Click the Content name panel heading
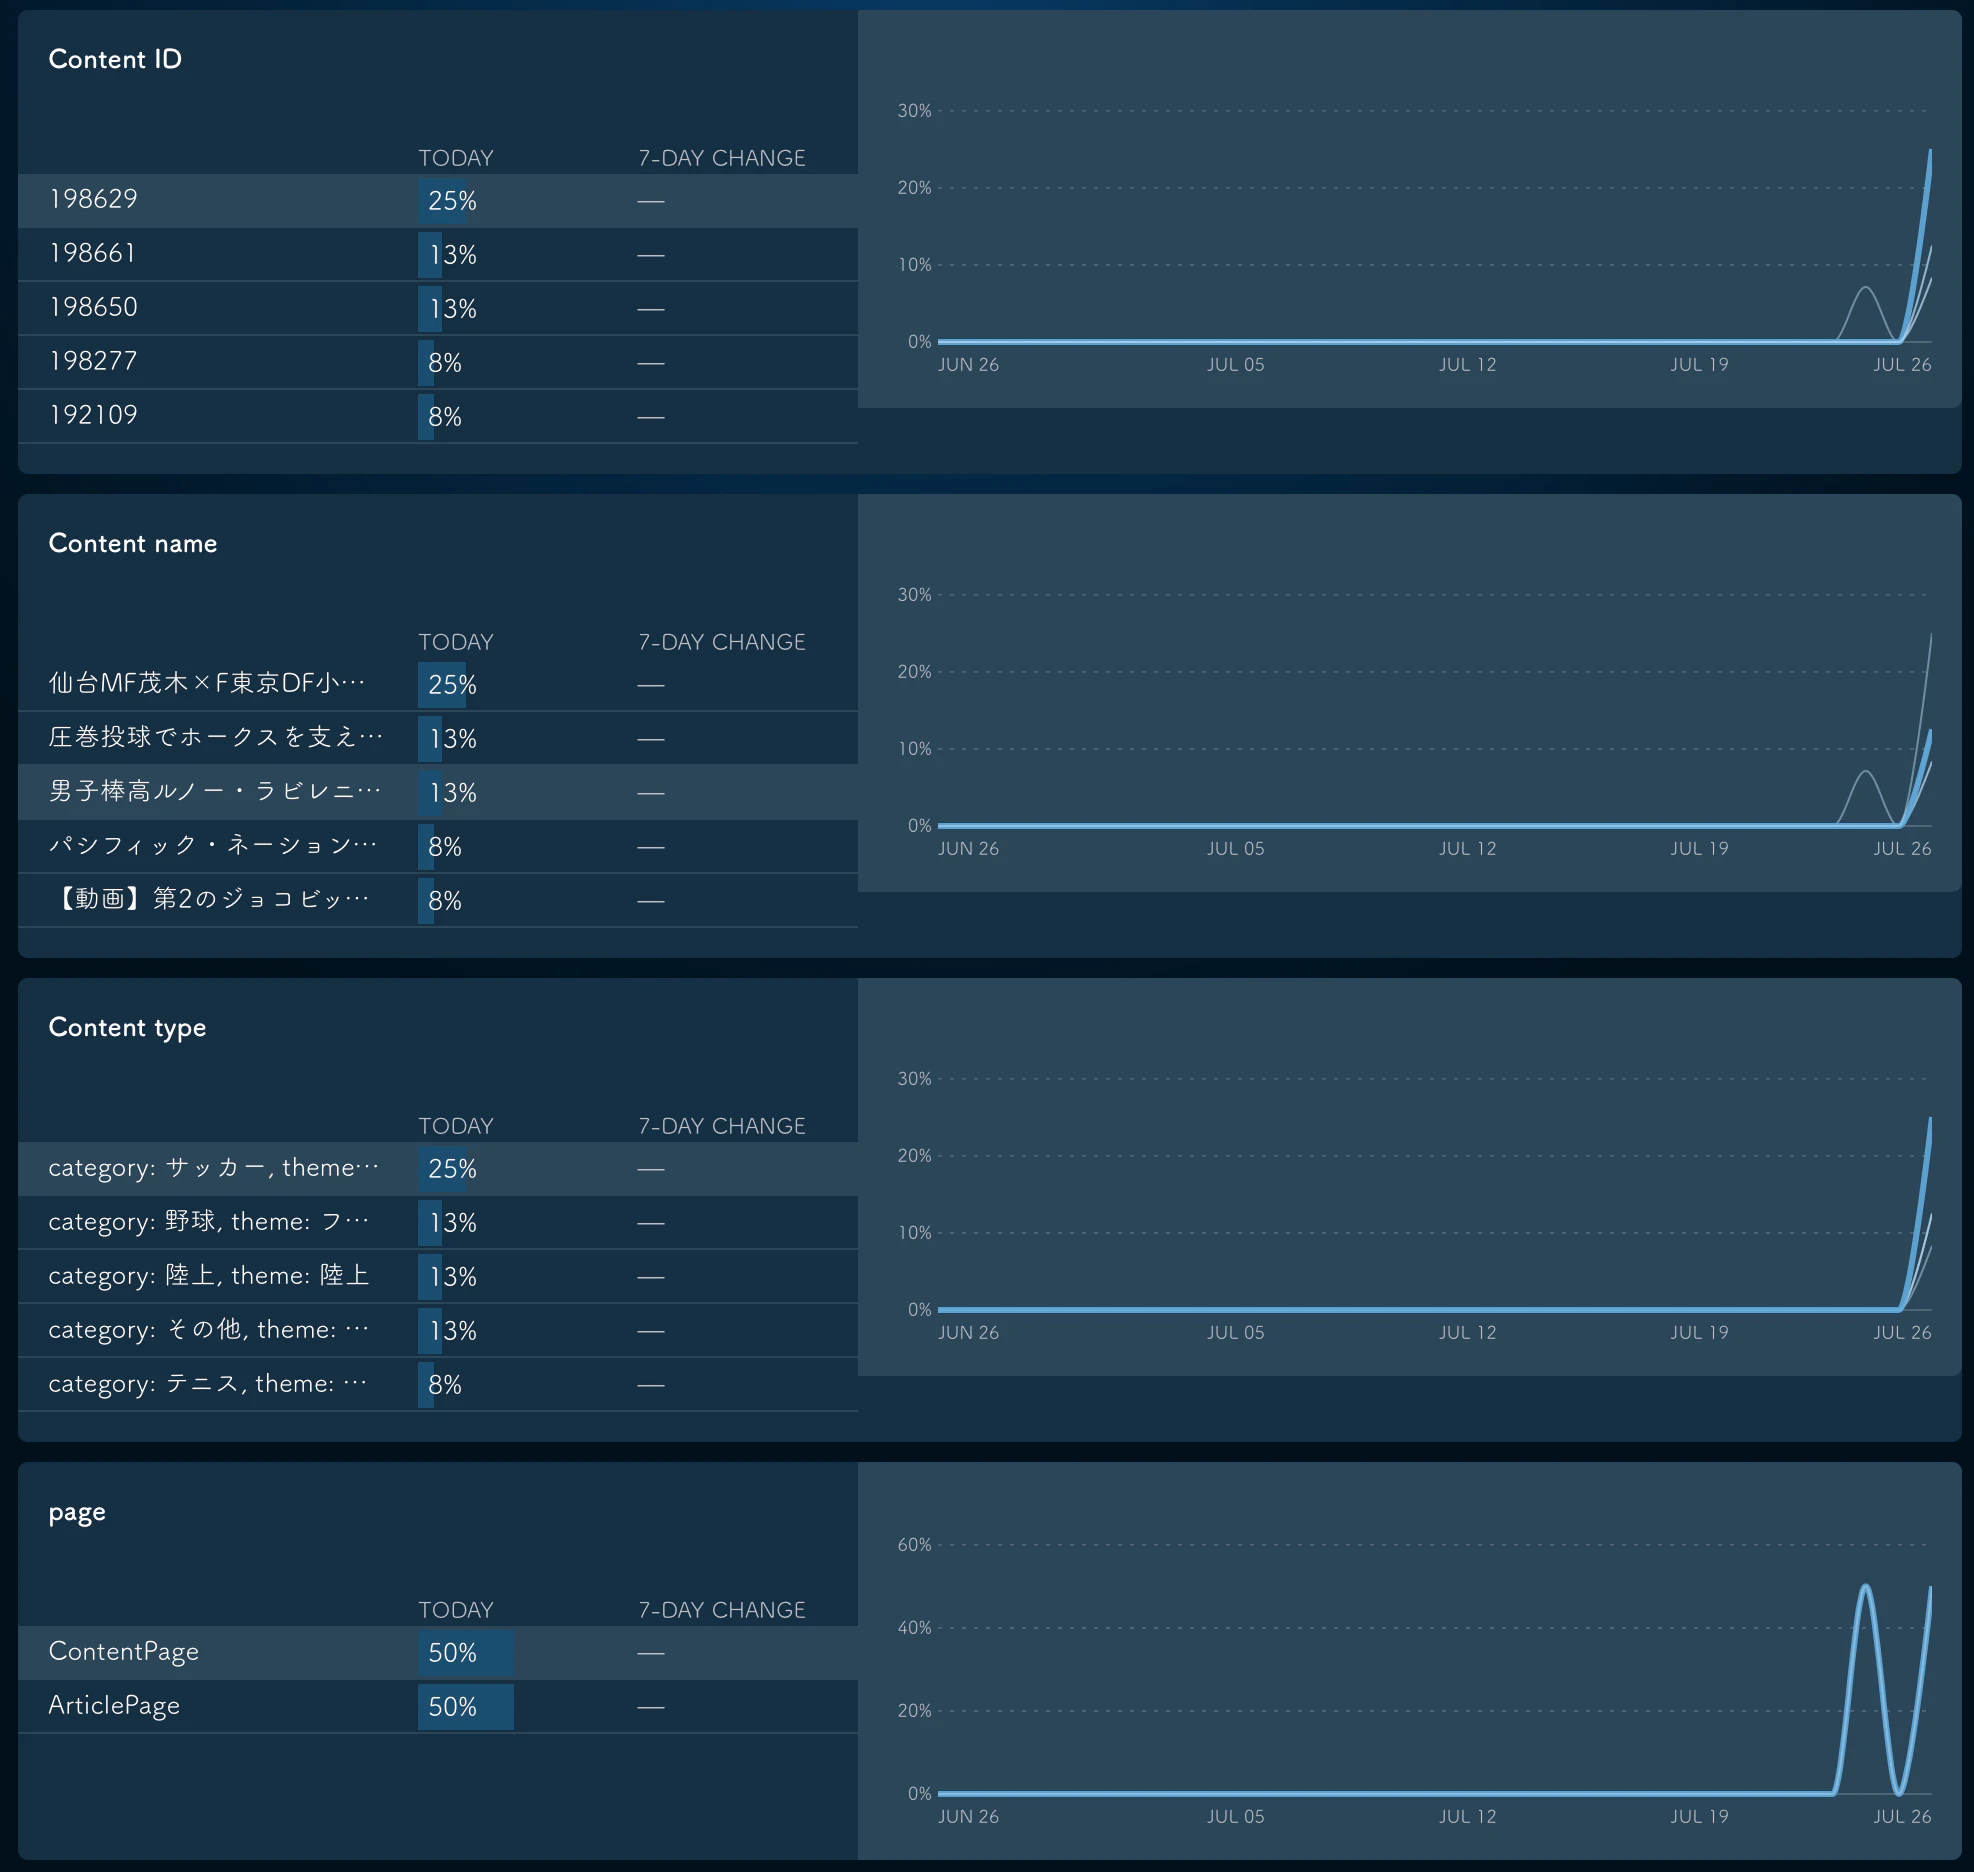 tap(133, 543)
